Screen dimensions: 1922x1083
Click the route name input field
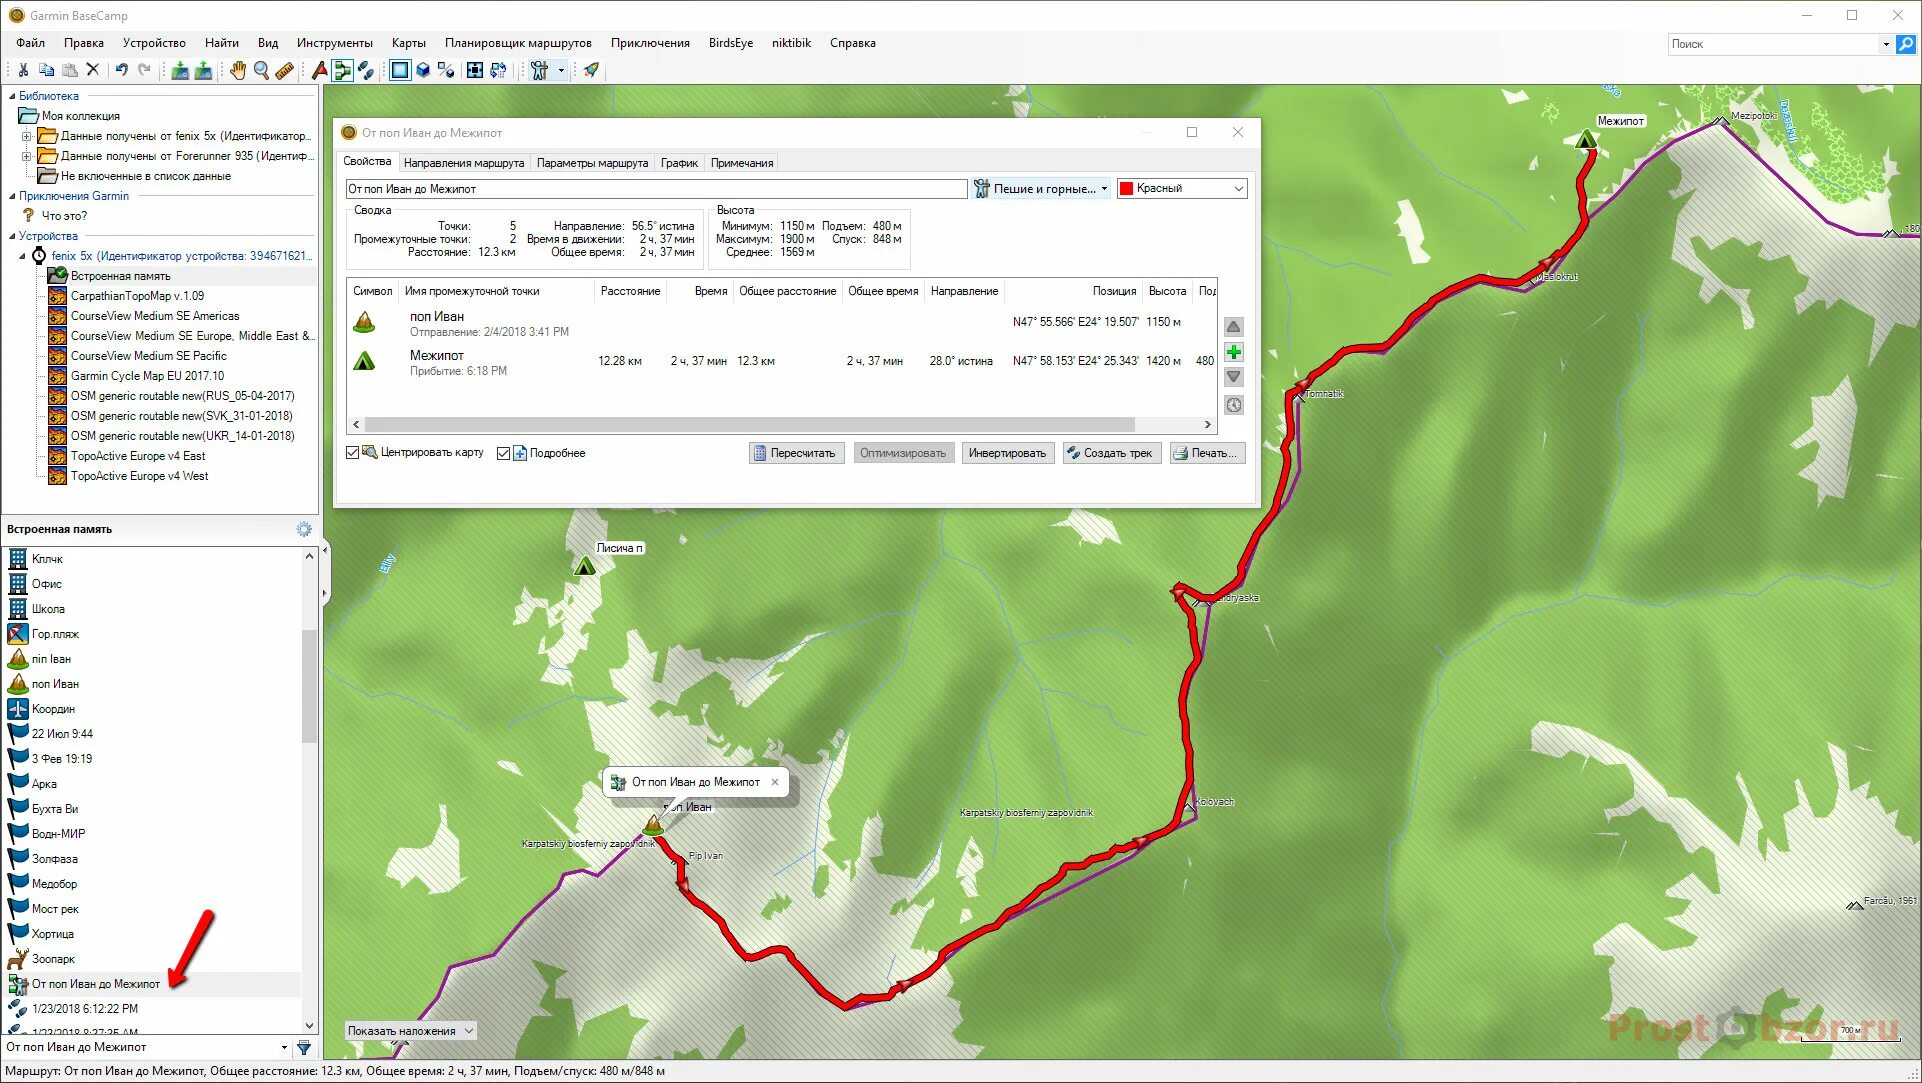pyautogui.click(x=655, y=189)
